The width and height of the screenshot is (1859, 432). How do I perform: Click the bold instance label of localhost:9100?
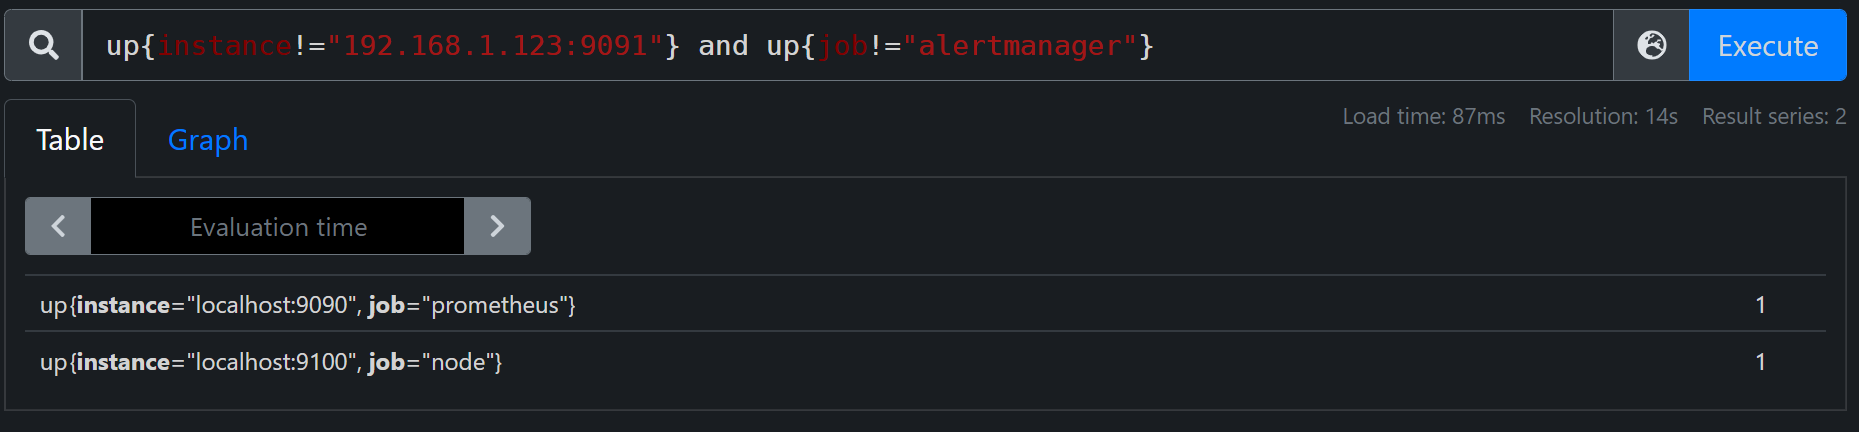click(x=123, y=362)
